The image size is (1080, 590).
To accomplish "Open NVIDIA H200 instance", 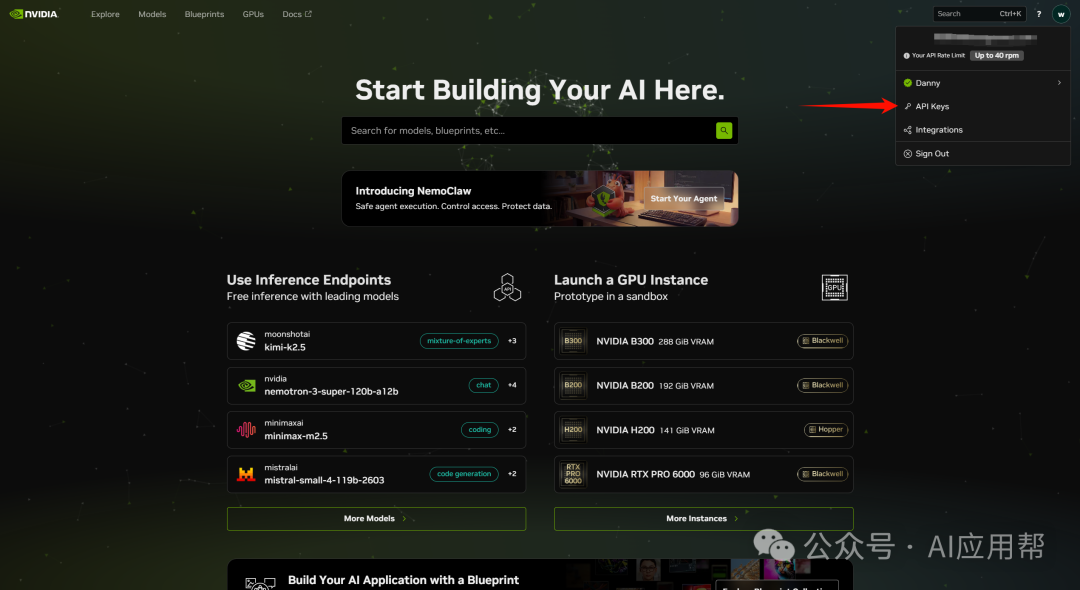I will 703,430.
